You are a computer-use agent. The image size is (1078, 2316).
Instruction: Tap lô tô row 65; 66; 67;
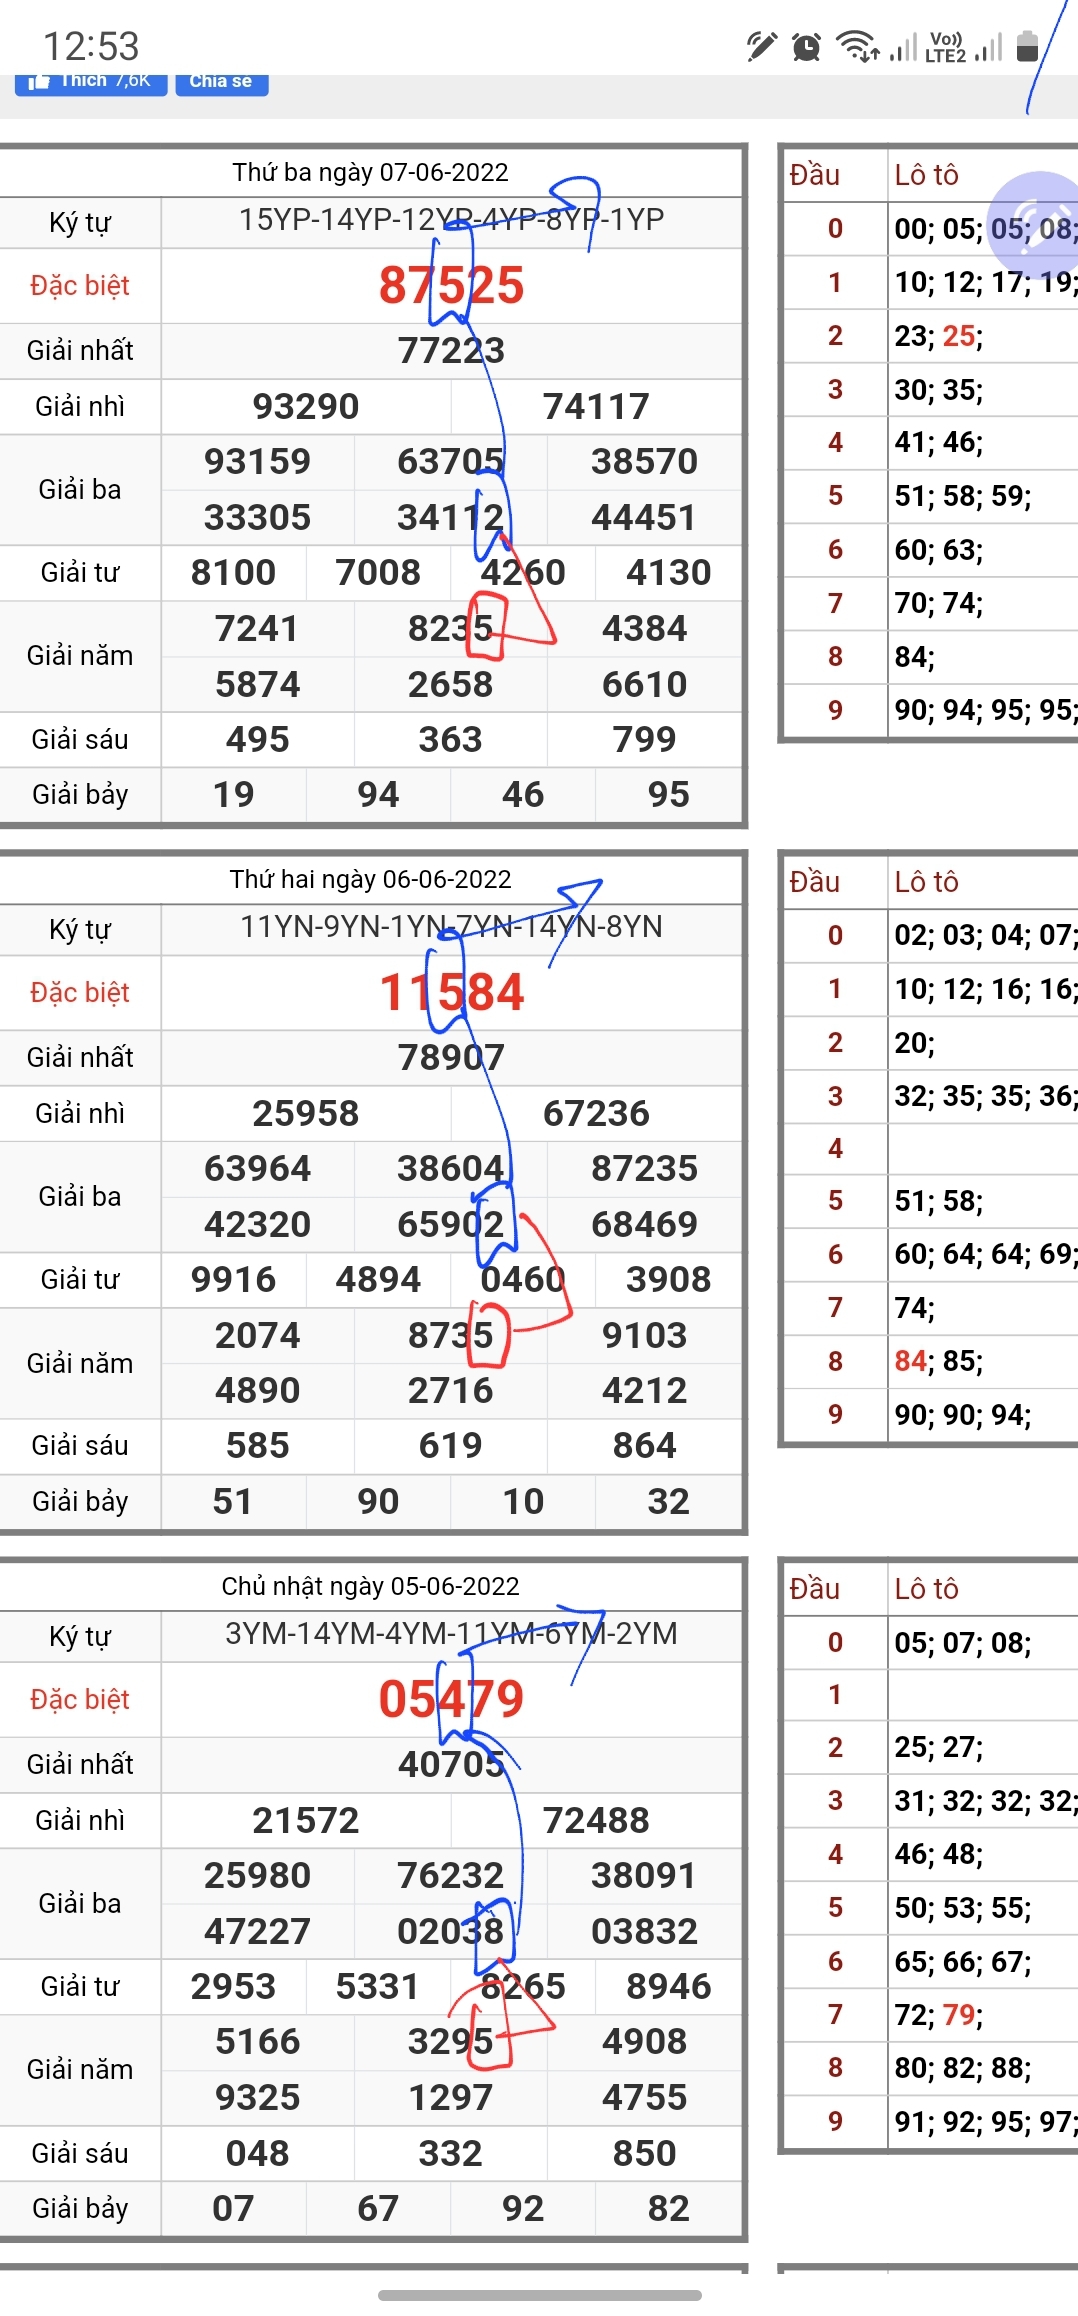(963, 1961)
